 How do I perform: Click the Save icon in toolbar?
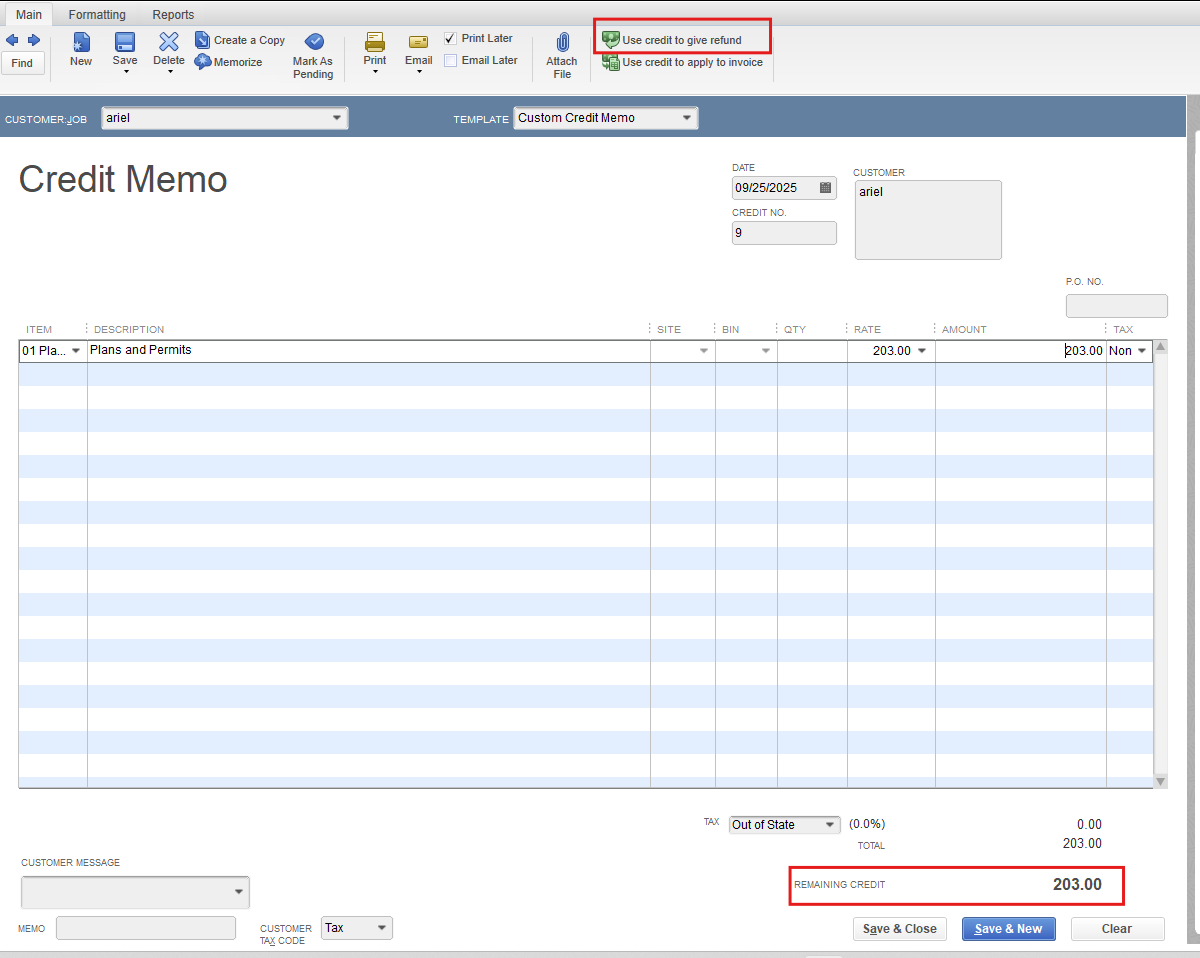[125, 42]
